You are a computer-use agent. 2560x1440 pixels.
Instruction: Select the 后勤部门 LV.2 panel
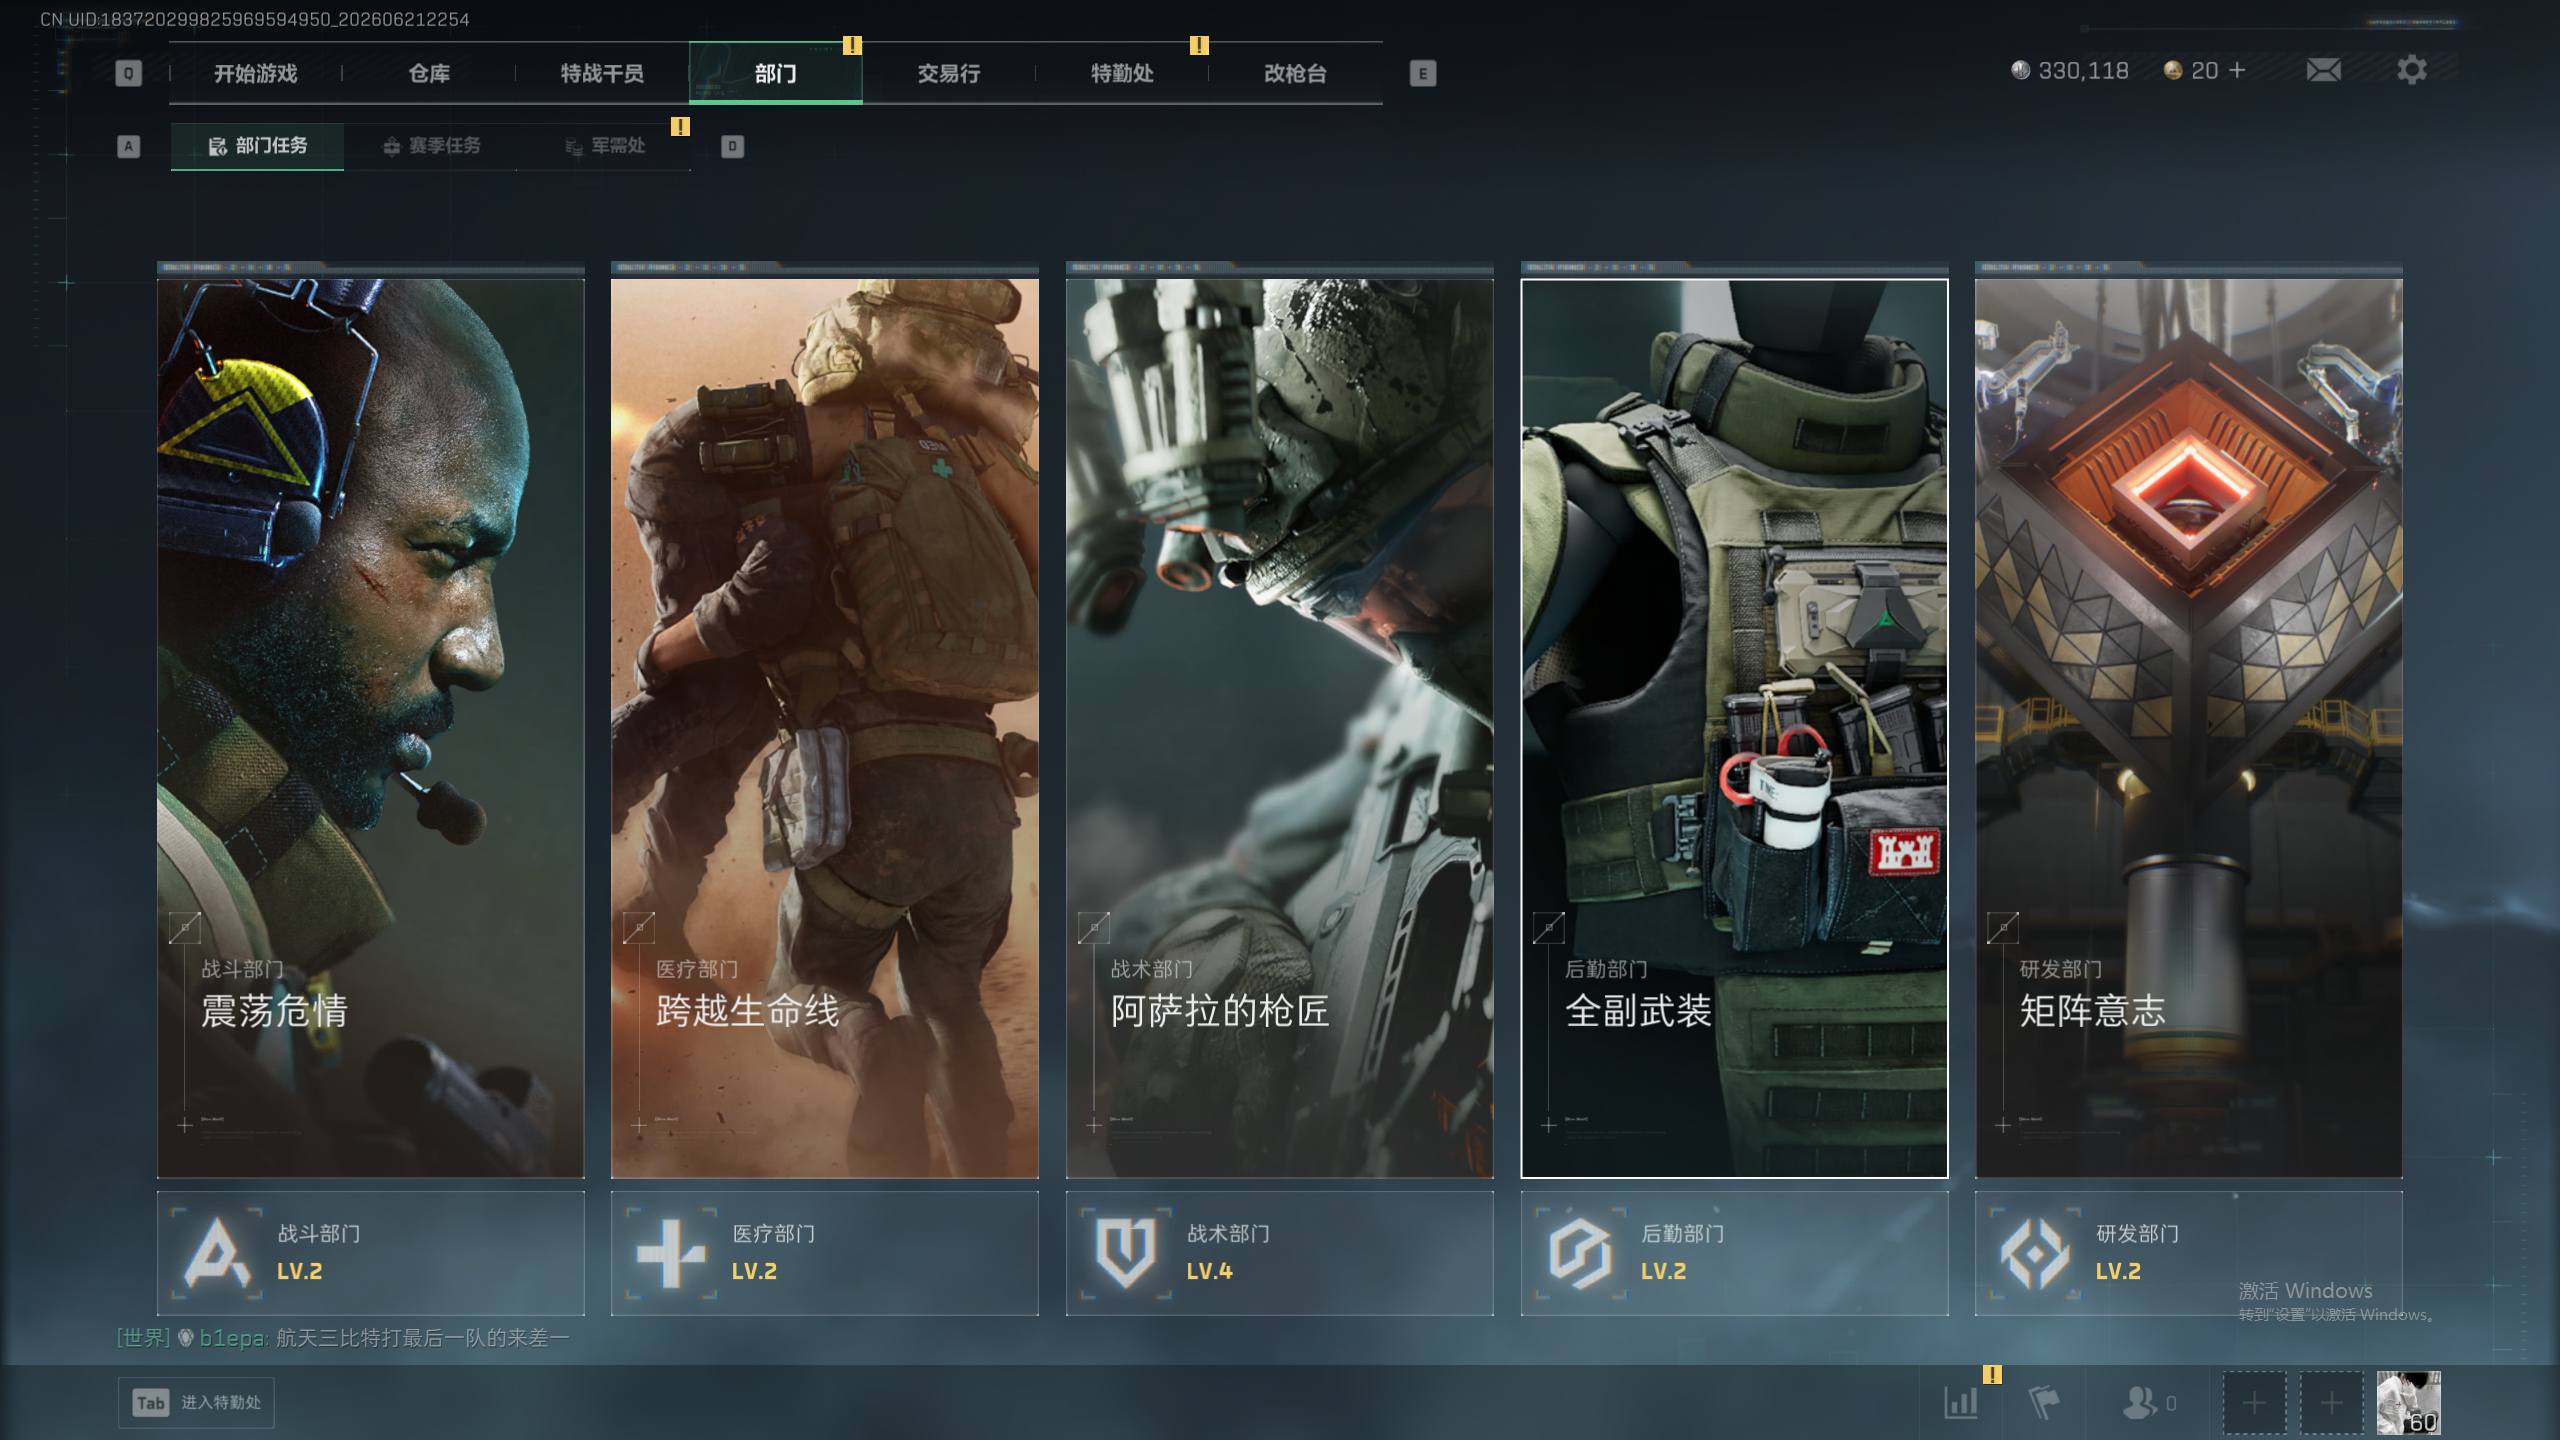(1734, 1253)
